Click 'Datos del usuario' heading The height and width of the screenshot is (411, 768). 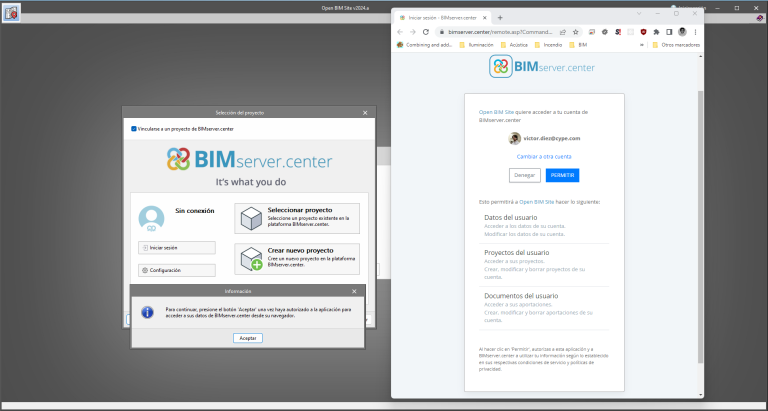(x=510, y=218)
